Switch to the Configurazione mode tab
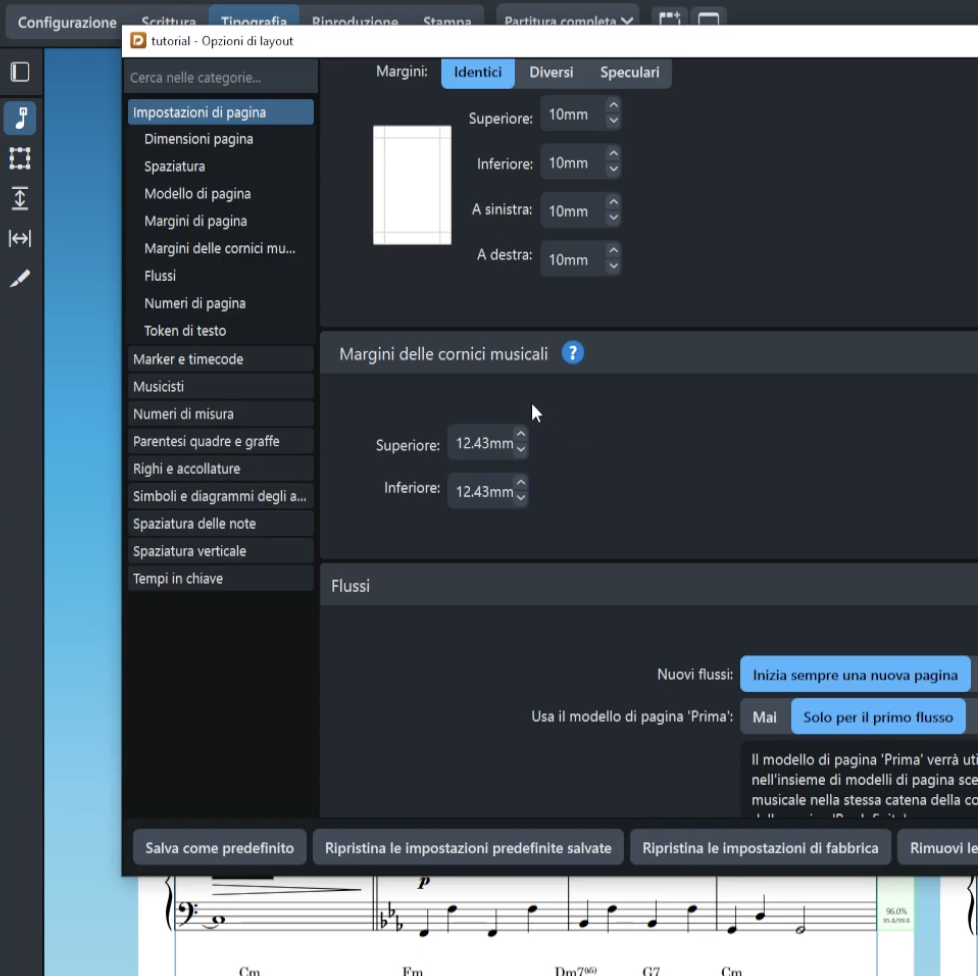Screen dimensions: 978x976 (67, 22)
